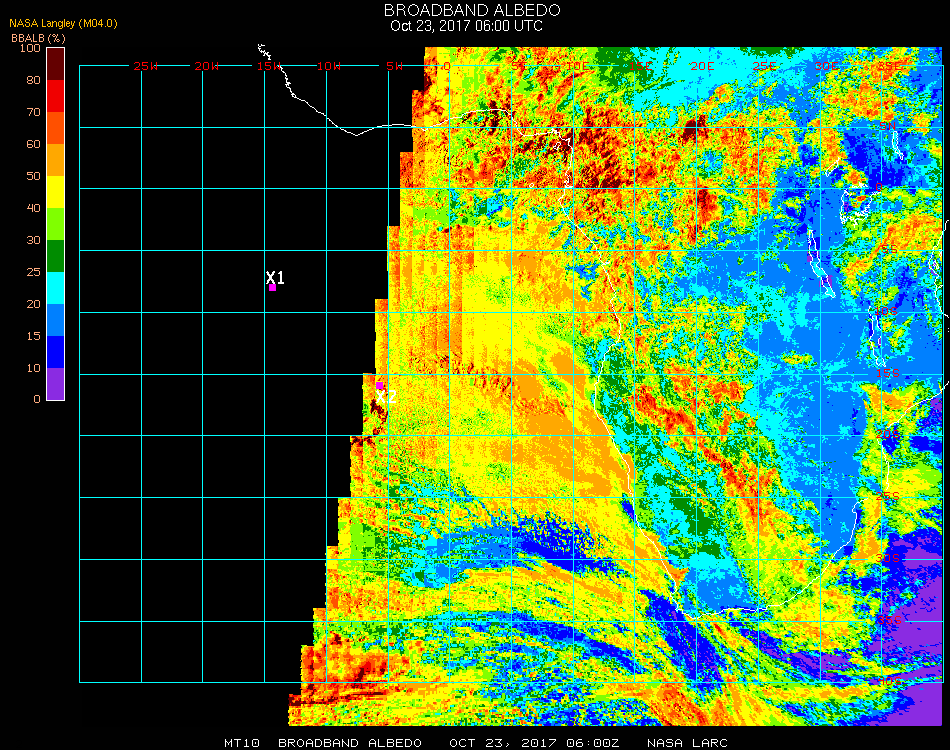Select the dark green 25-30 legend swatch
The image size is (950, 750).
56,256
